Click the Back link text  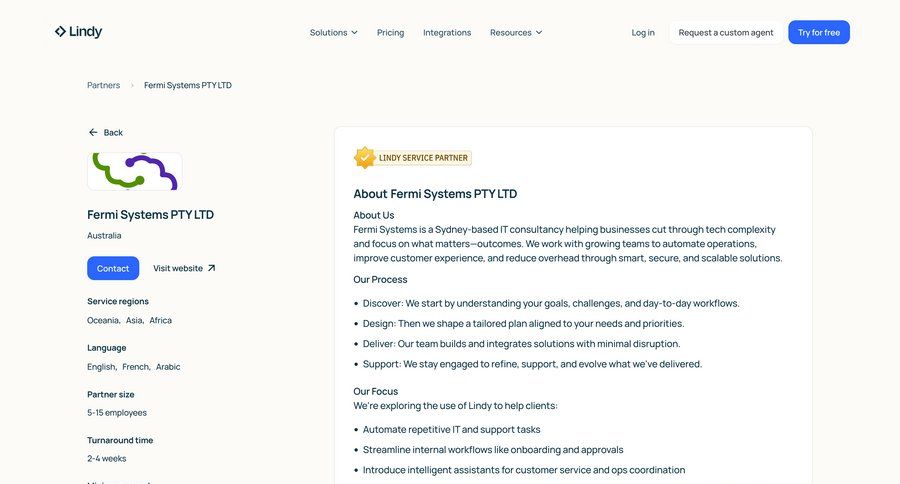pyautogui.click(x=113, y=133)
